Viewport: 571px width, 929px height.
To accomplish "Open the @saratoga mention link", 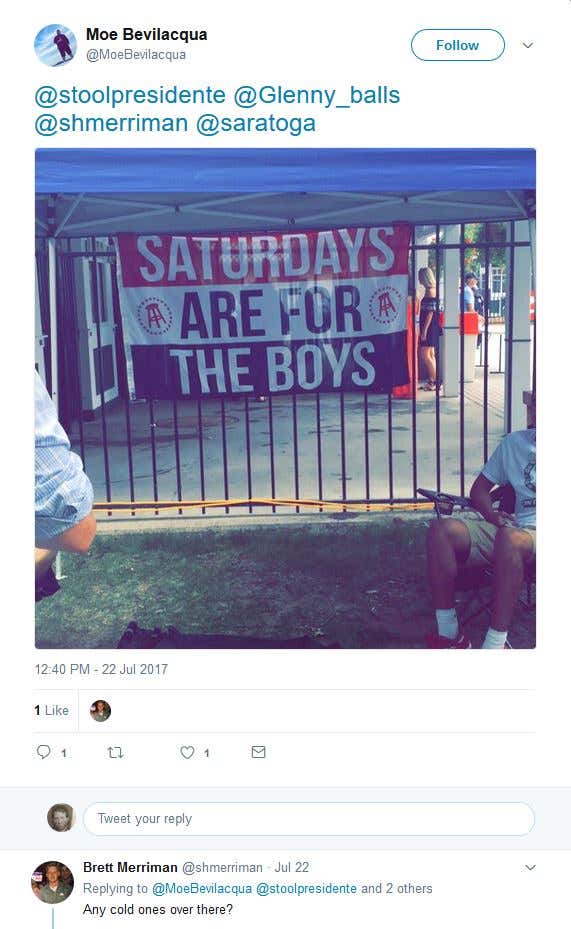I will (255, 123).
